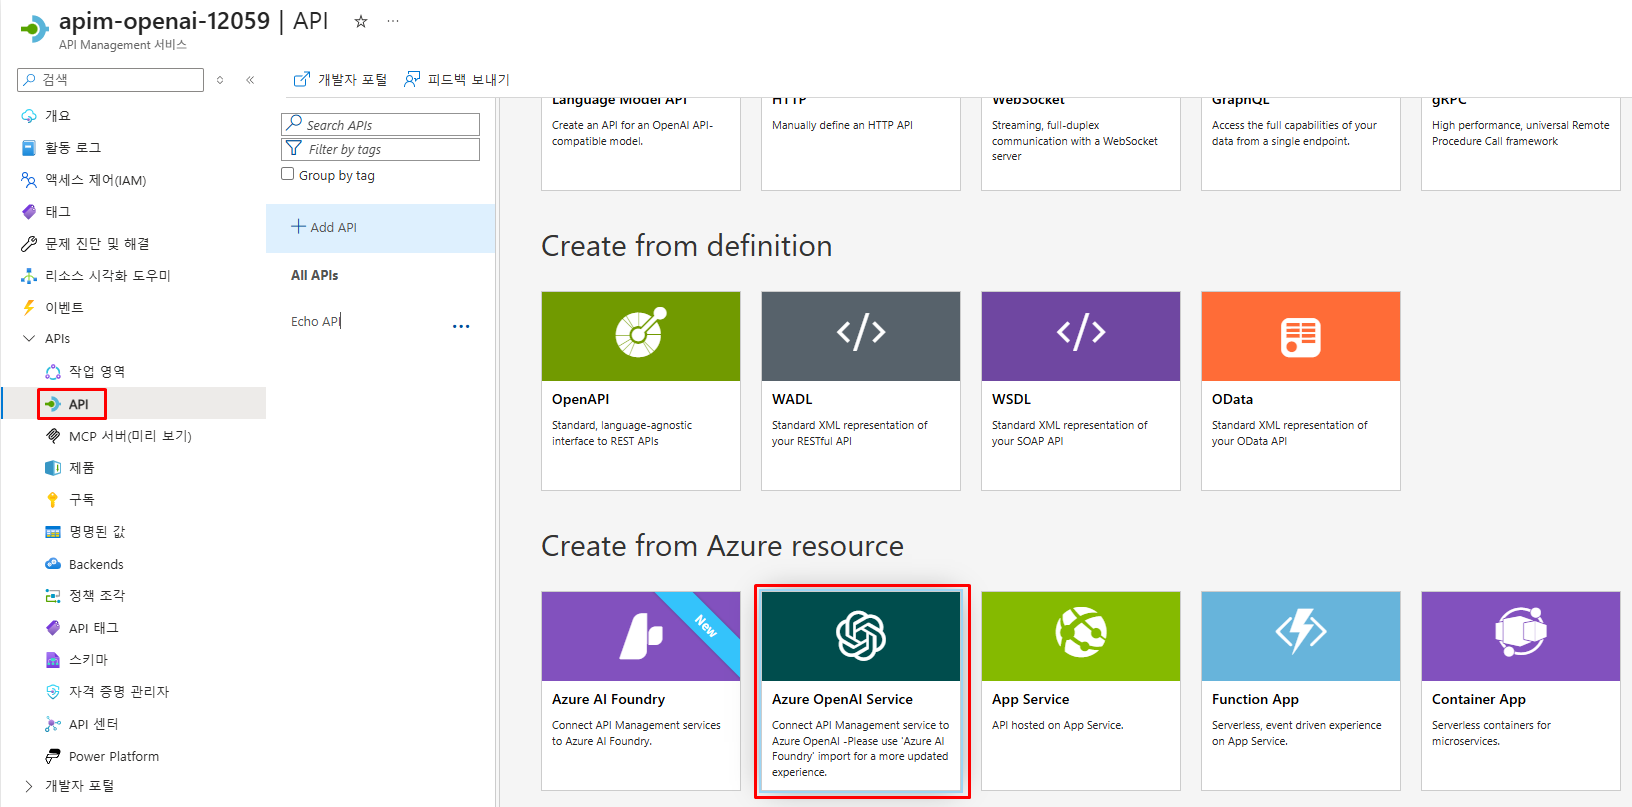Choose the Function App resource tile
Viewport: 1632px width, 807px height.
(x=1300, y=690)
